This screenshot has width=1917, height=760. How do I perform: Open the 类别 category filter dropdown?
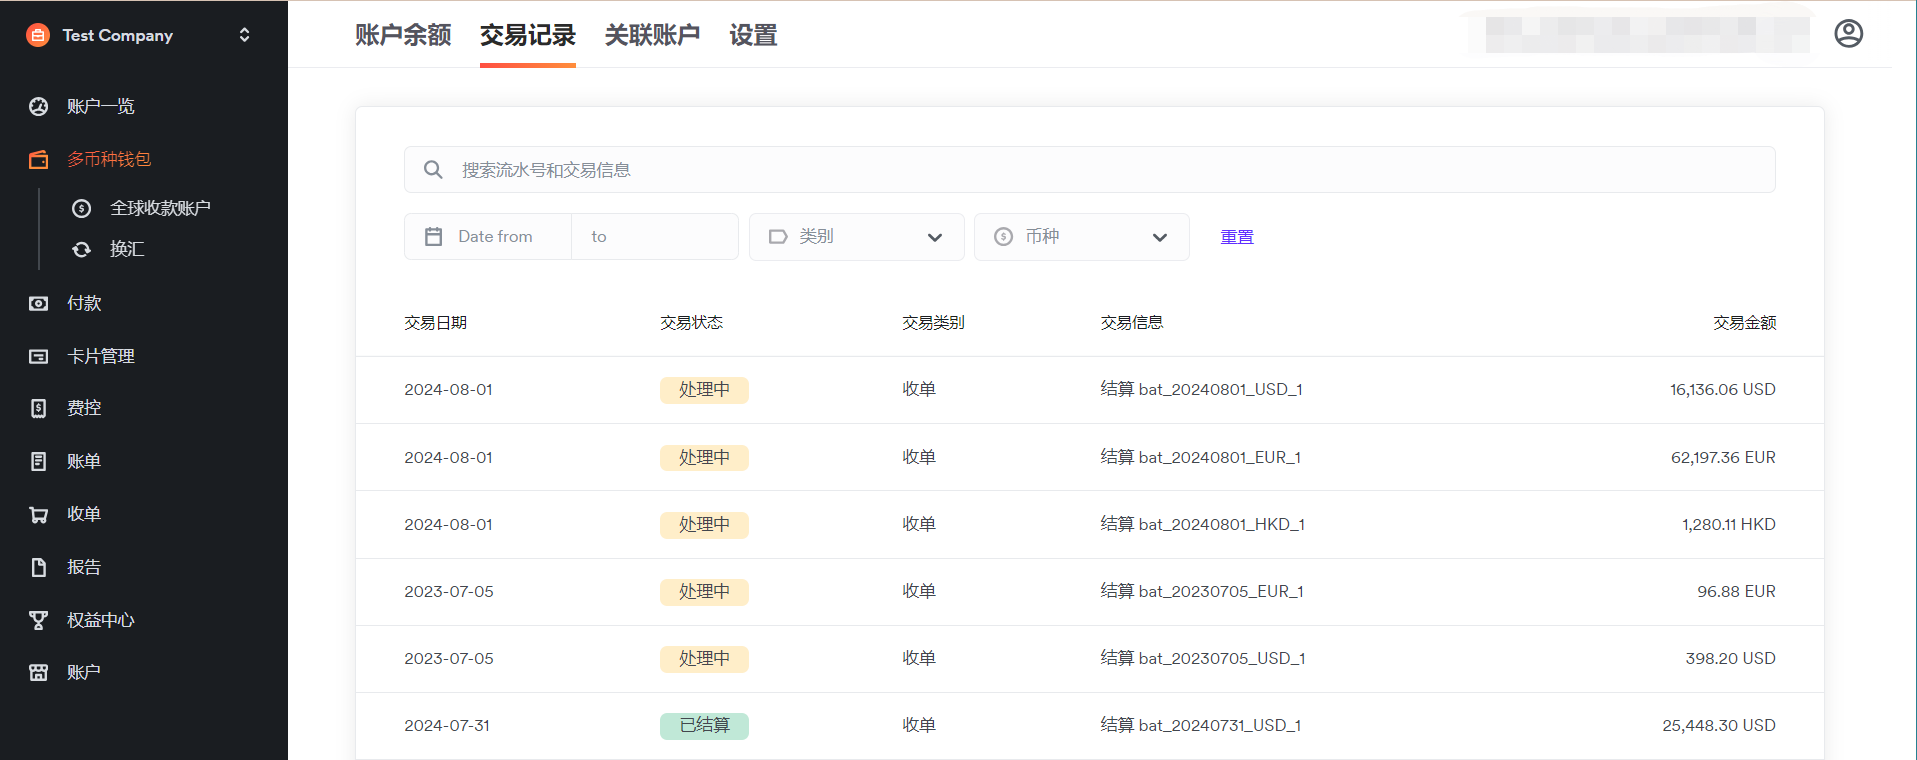pos(856,237)
